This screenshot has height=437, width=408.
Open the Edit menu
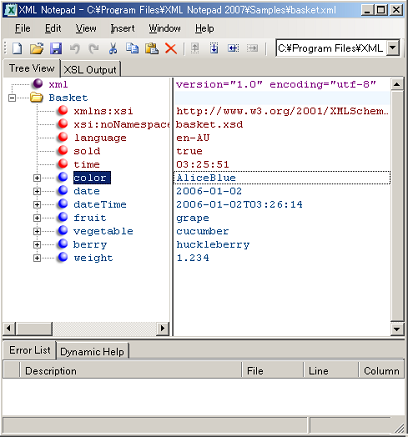(53, 29)
